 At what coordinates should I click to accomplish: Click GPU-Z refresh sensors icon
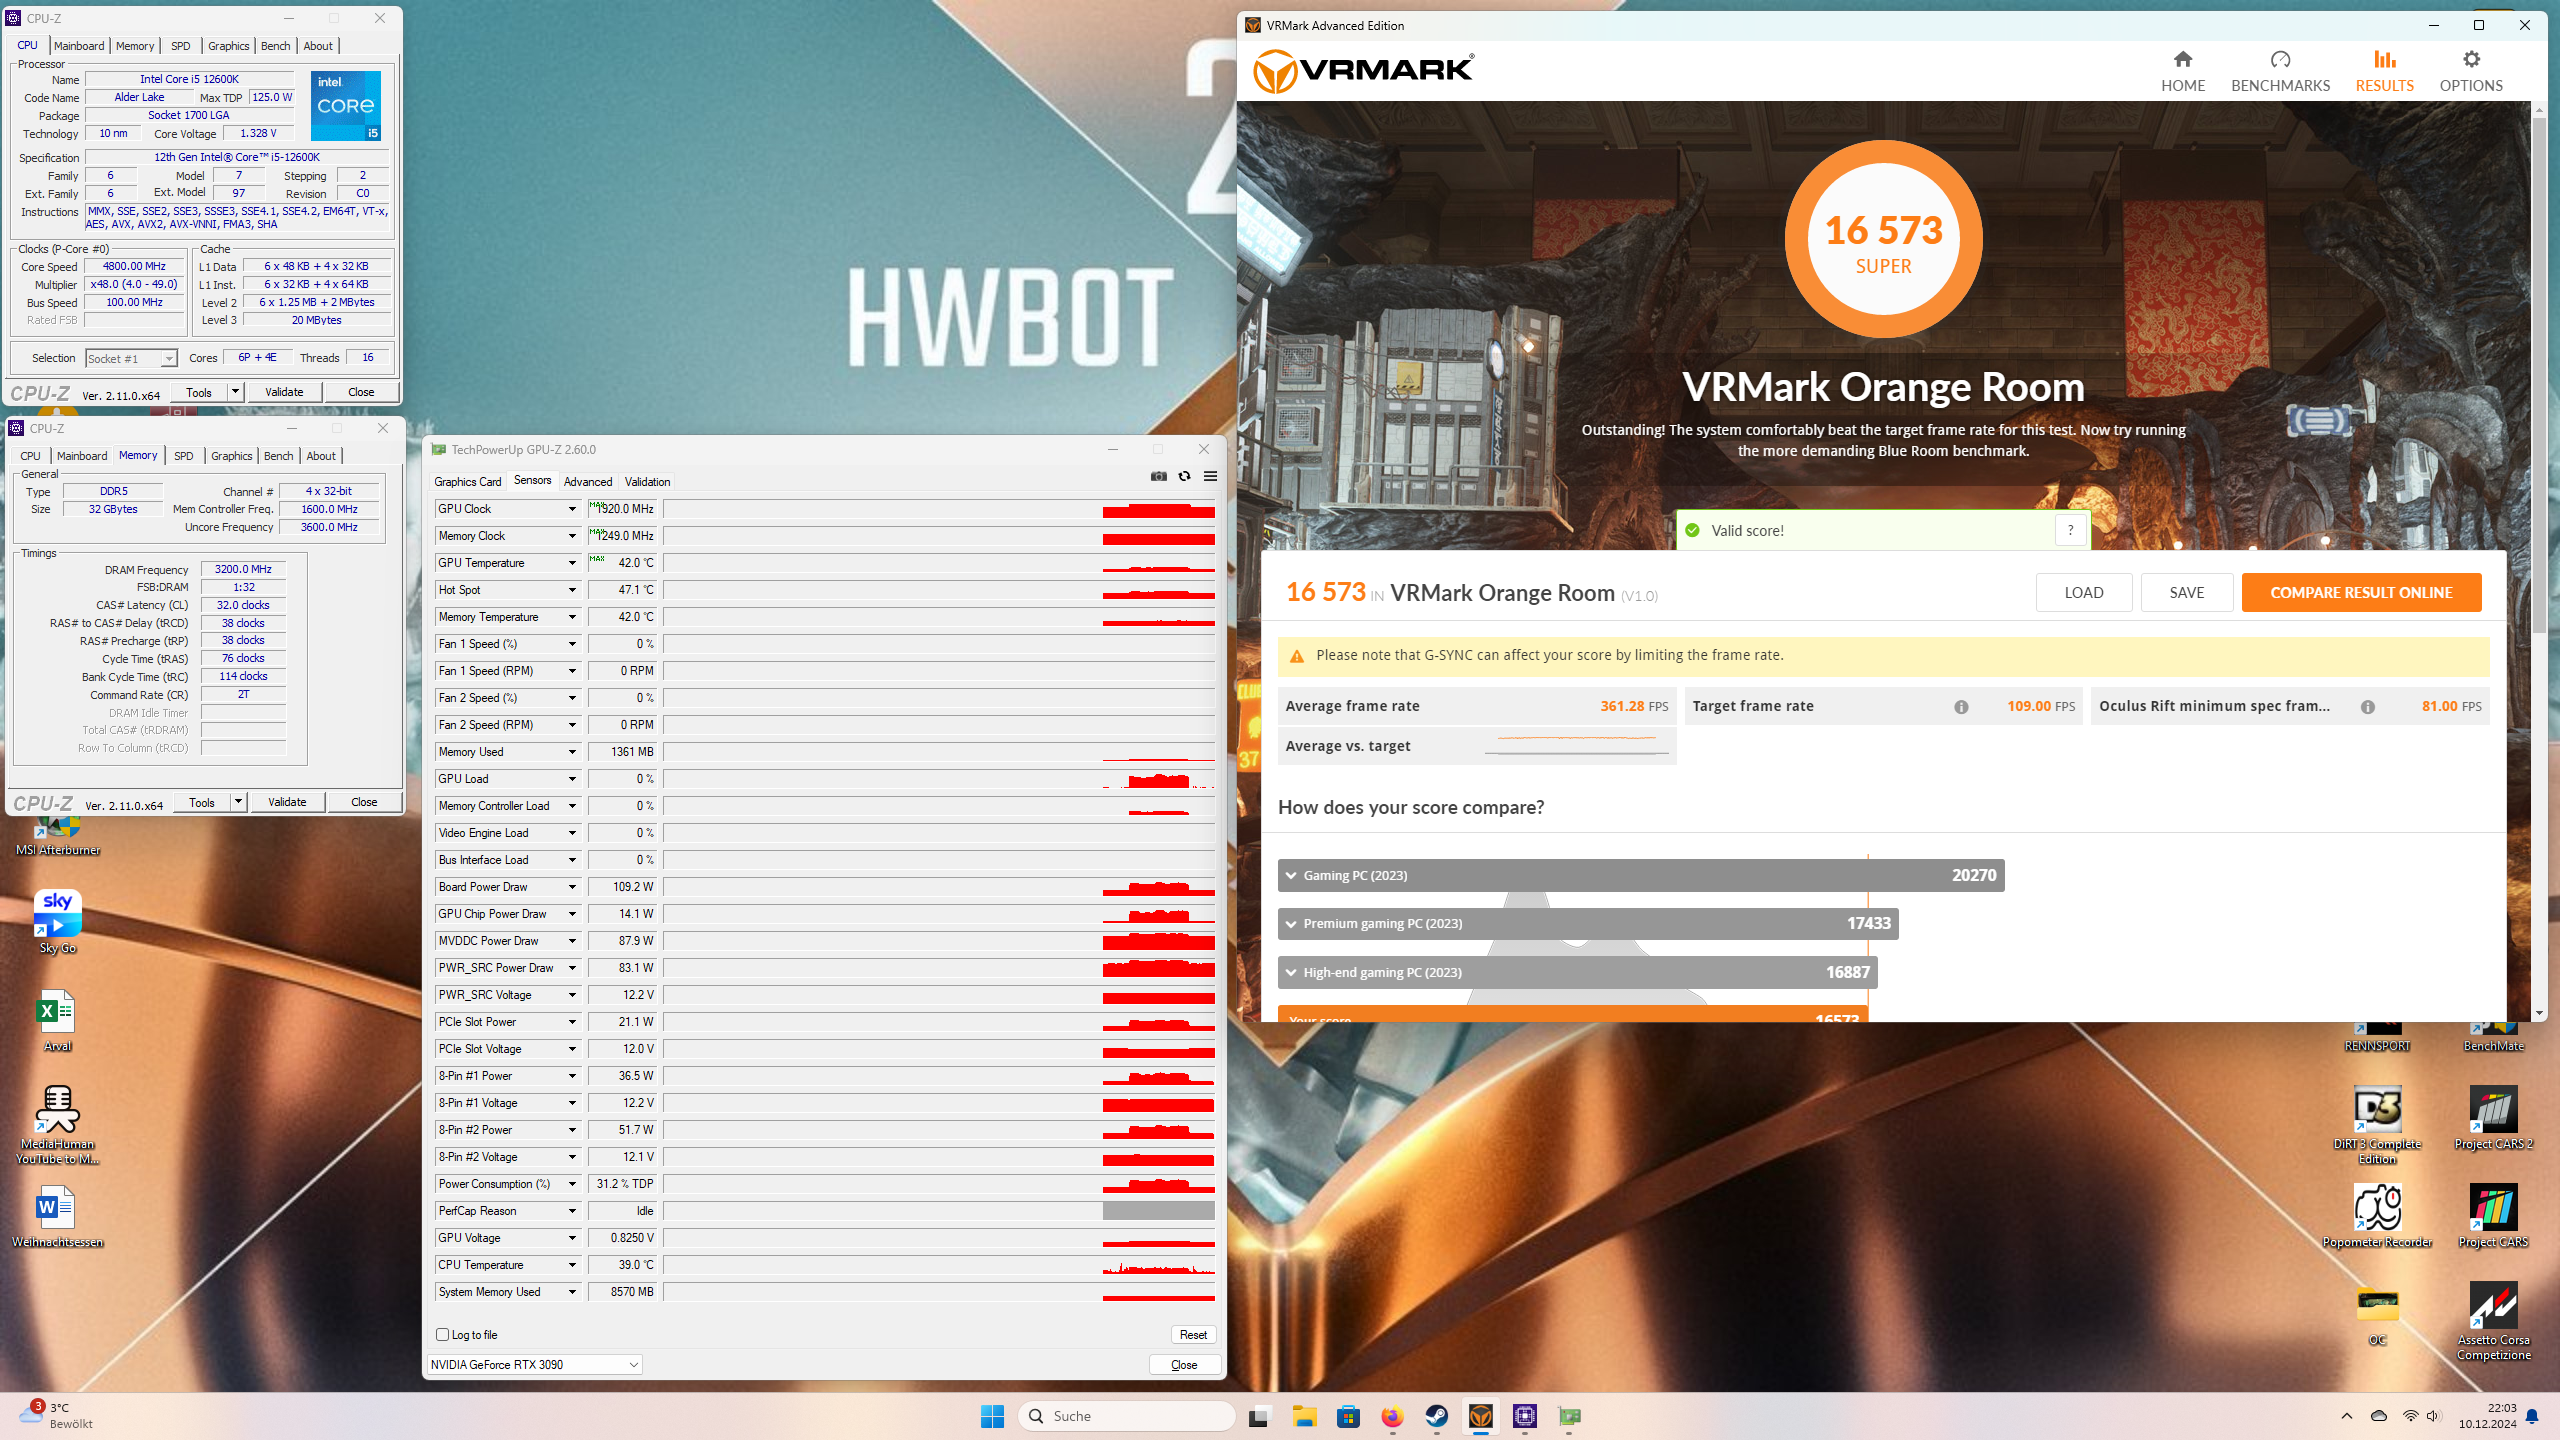(x=1184, y=476)
